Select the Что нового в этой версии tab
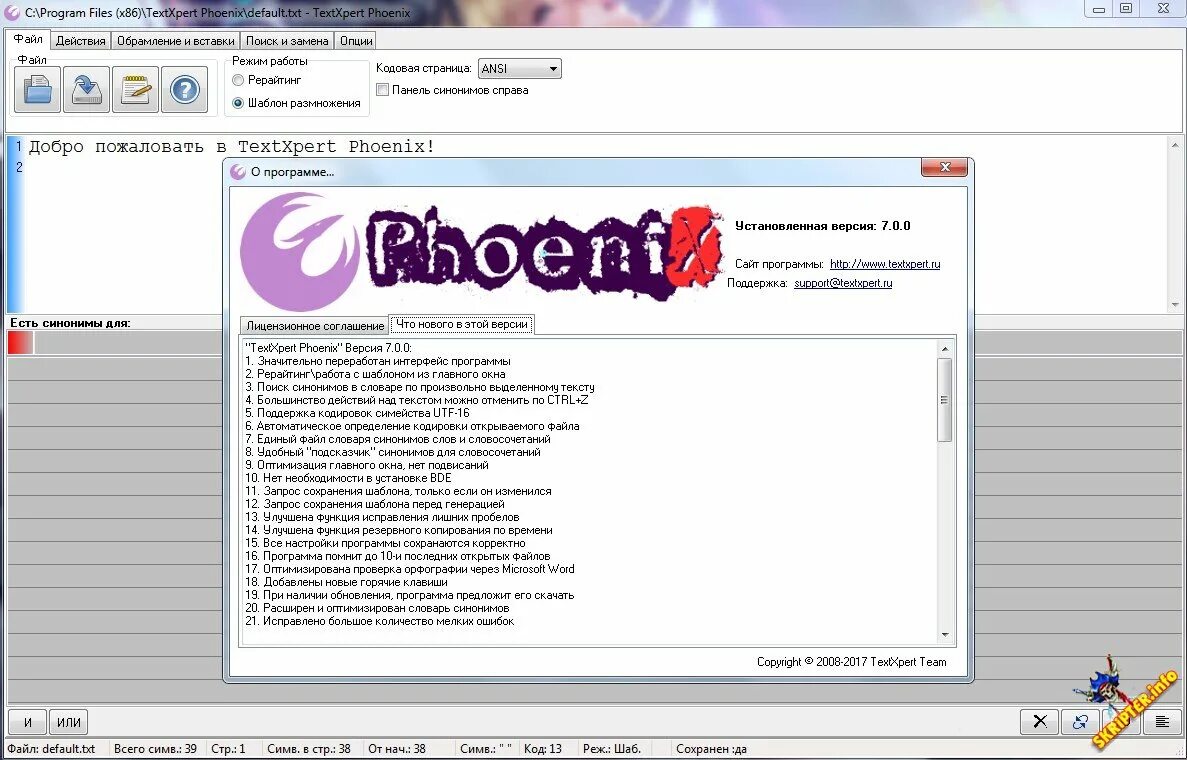This screenshot has width=1187, height=760. pos(462,324)
